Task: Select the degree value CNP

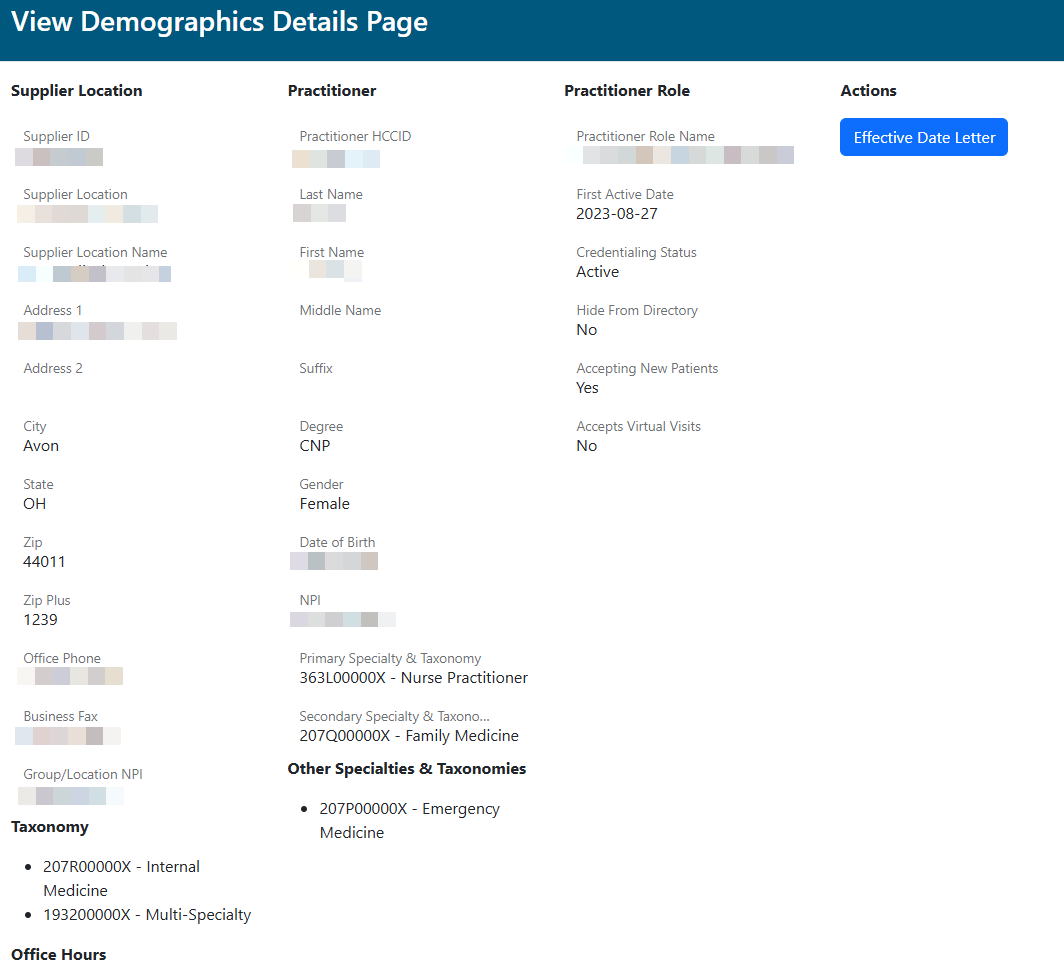Action: (x=314, y=446)
